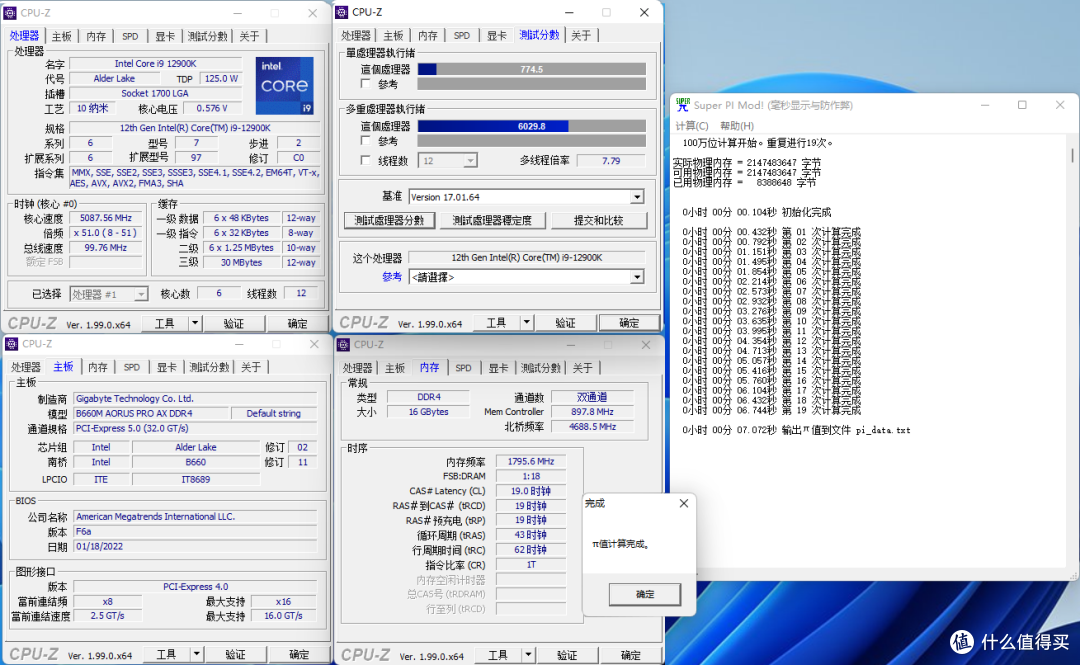
Task: Toggle single-thread 參考 checkbox
Action: point(366,84)
